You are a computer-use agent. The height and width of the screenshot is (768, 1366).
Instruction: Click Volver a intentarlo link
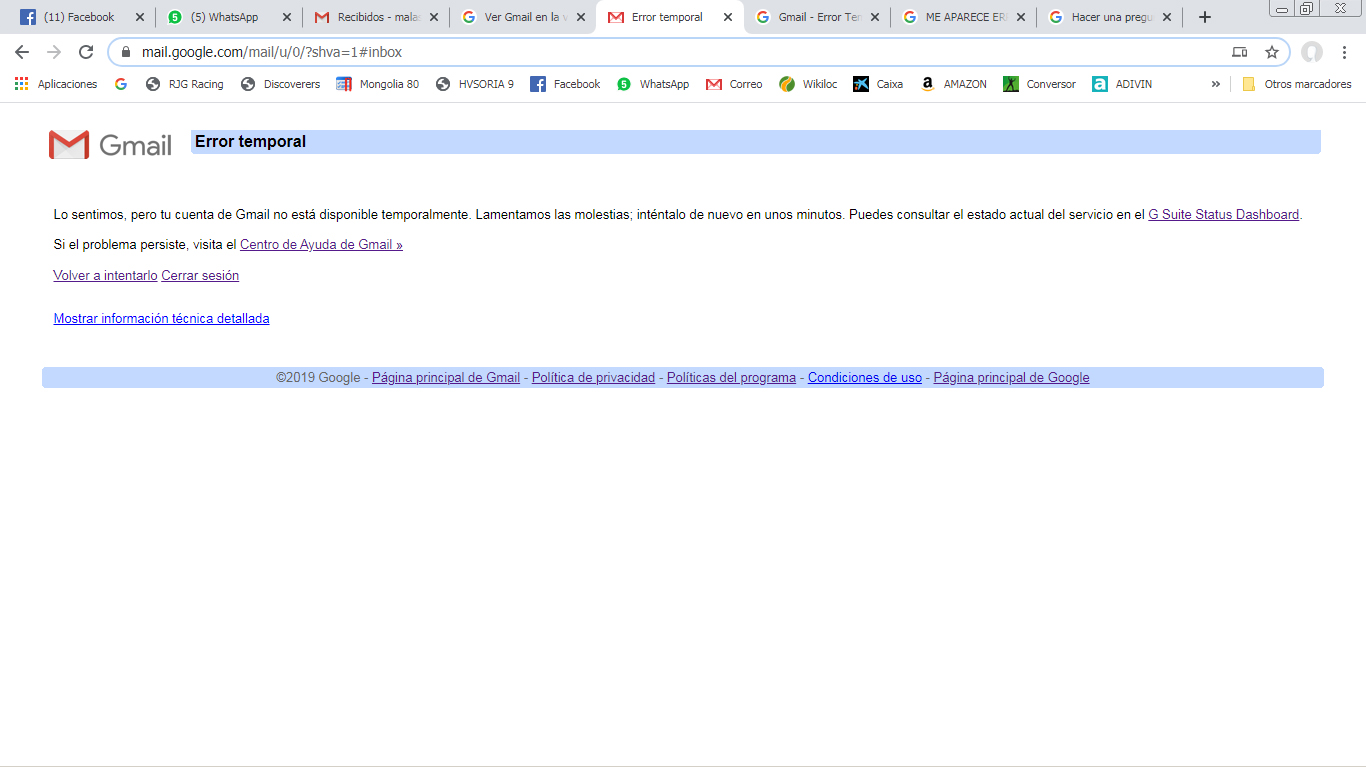point(105,275)
